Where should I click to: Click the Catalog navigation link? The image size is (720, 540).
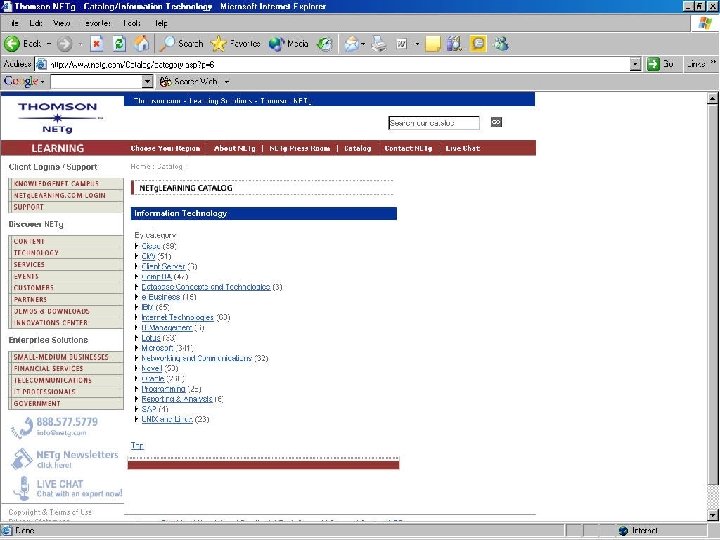pyautogui.click(x=357, y=148)
